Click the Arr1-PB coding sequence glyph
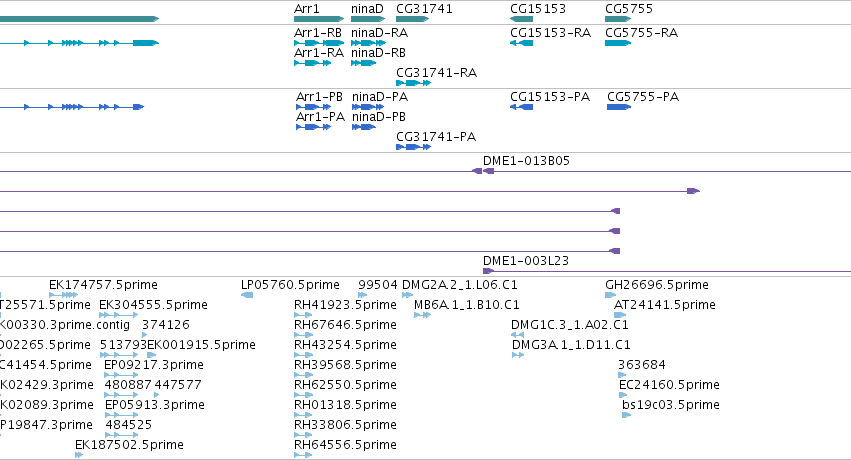 [x=313, y=107]
